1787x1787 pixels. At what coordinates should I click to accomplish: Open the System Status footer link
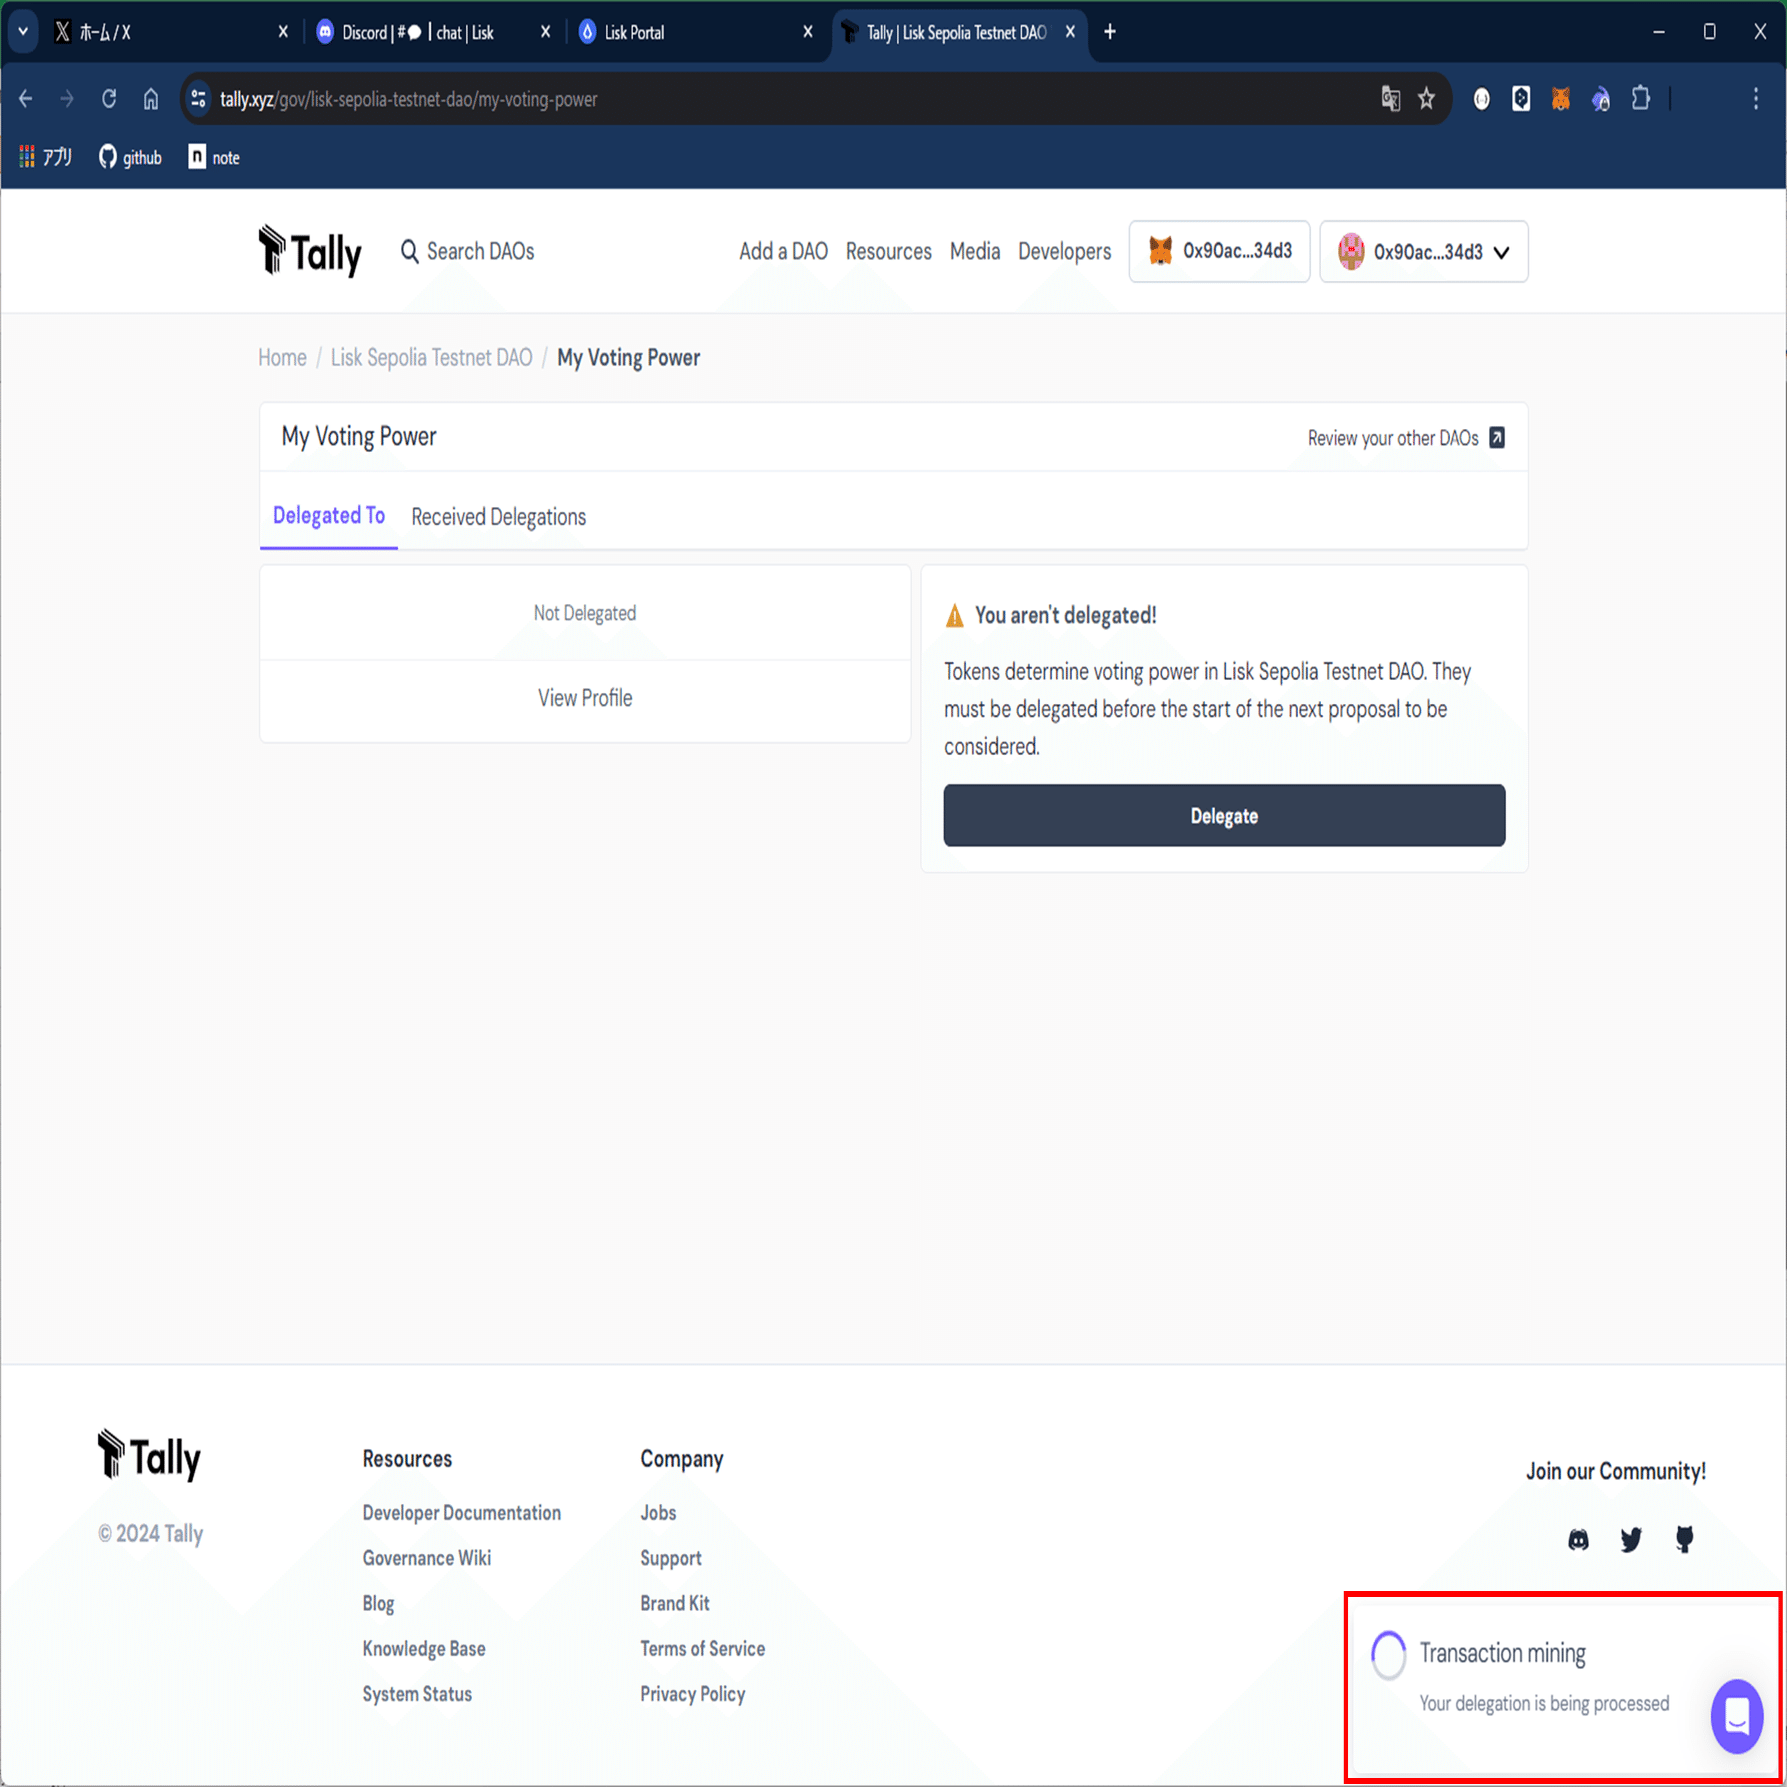417,1694
